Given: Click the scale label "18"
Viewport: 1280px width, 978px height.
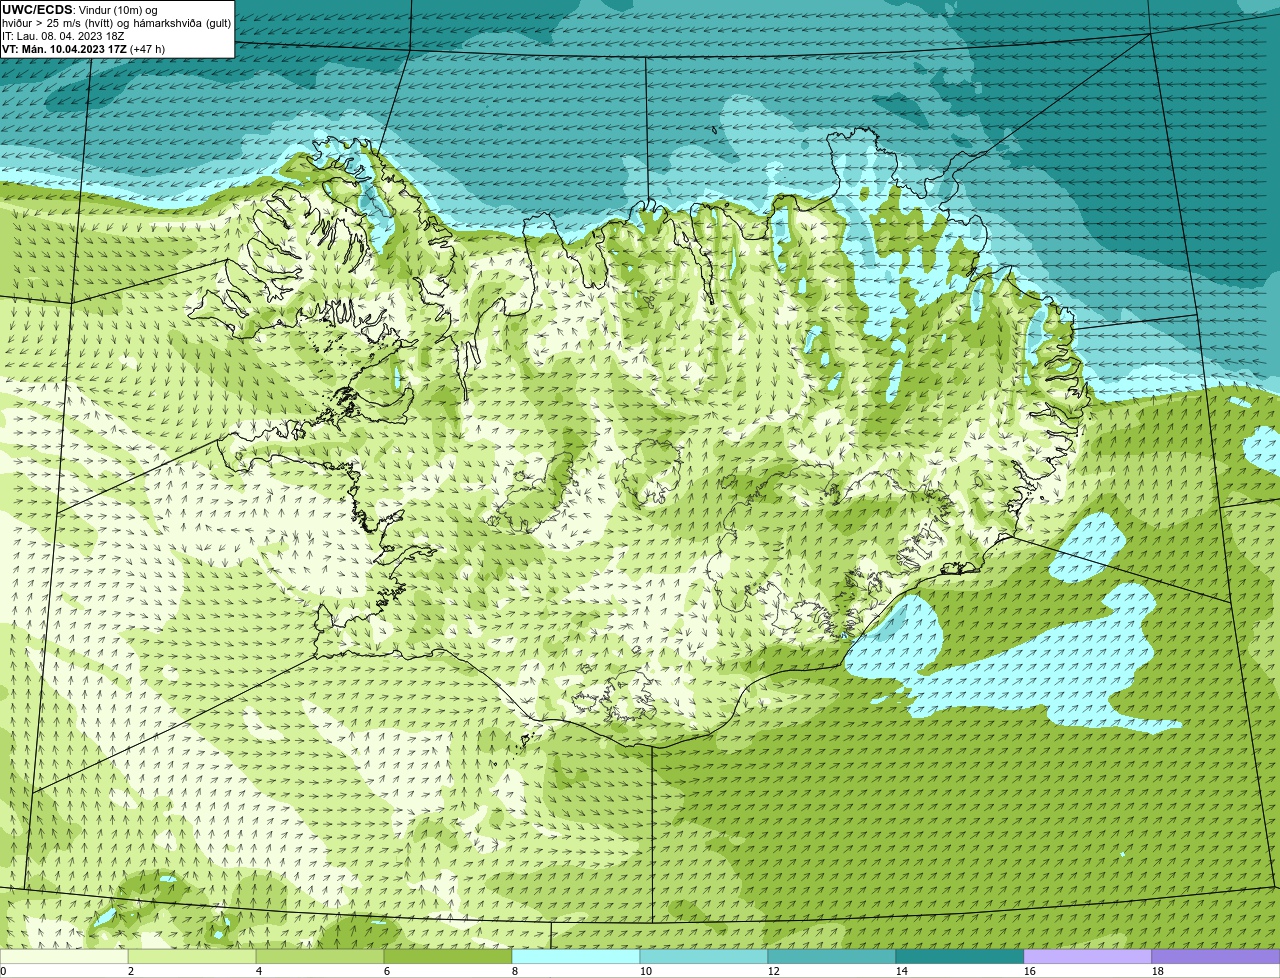Looking at the screenshot, I should pyautogui.click(x=1158, y=971).
